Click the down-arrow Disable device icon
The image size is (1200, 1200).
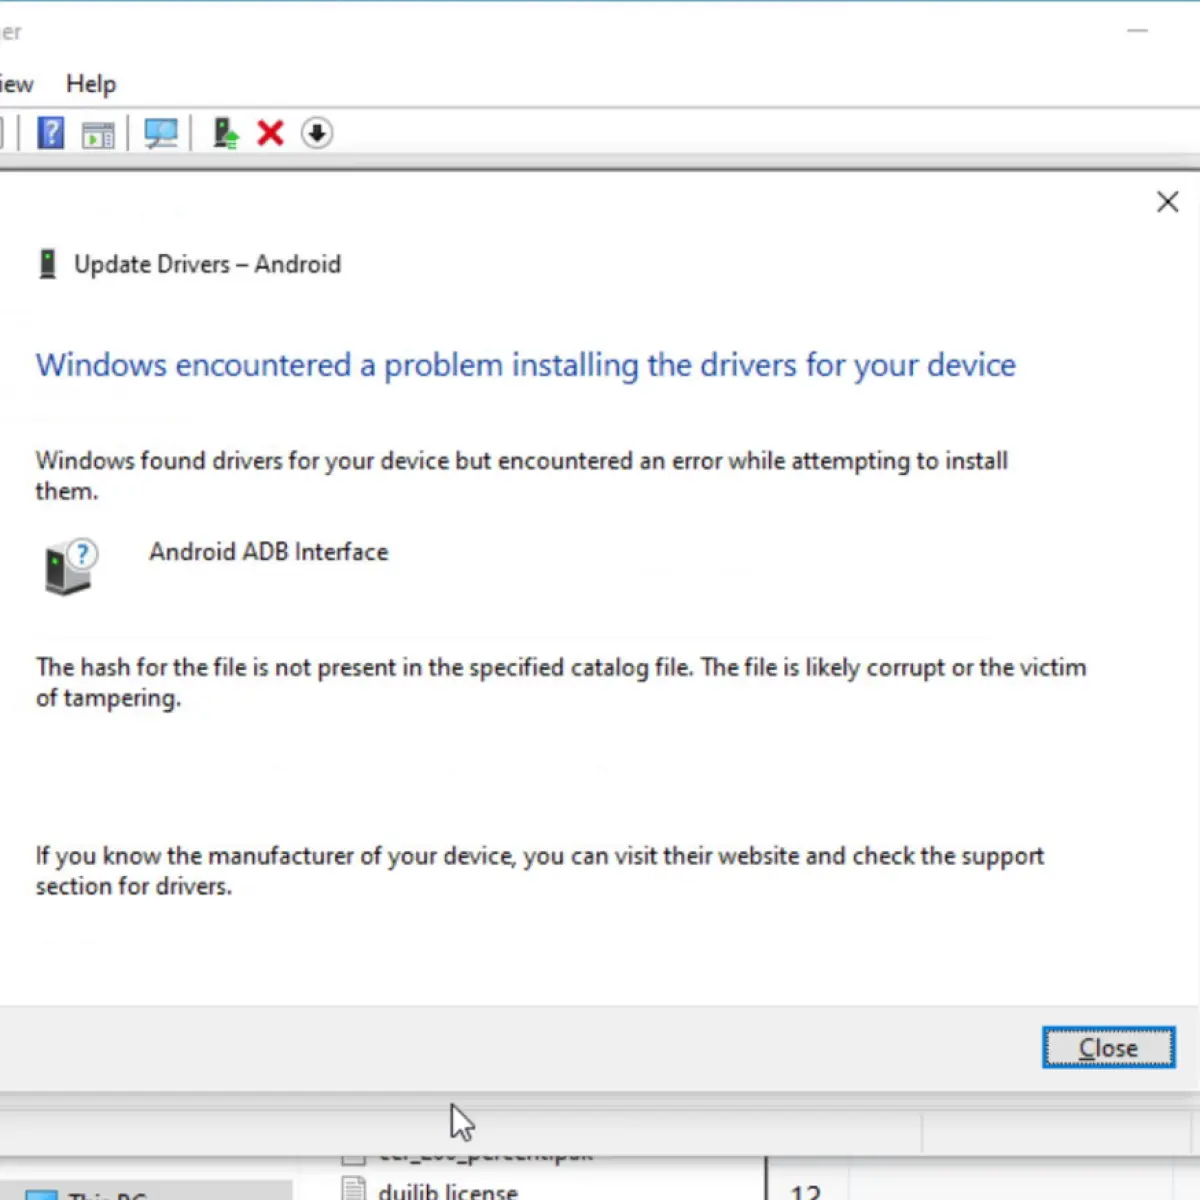(317, 133)
